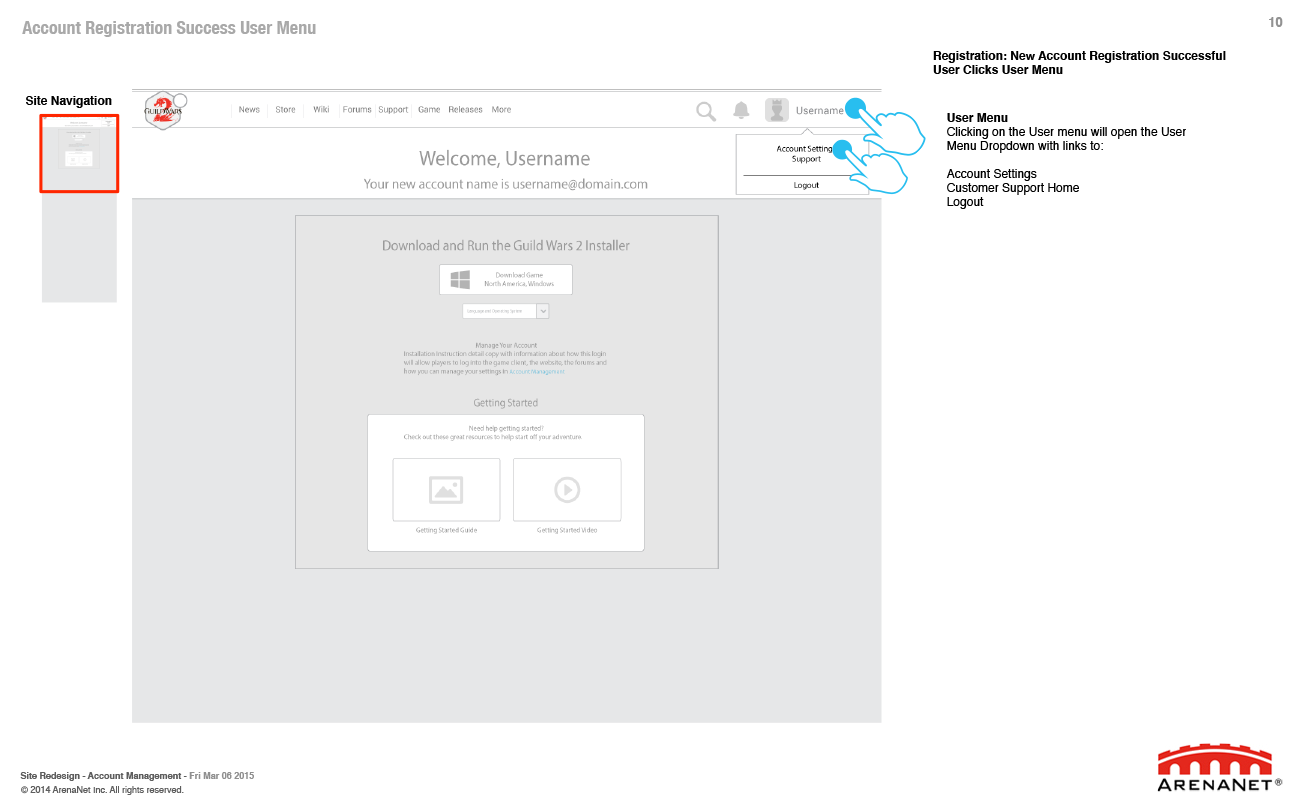Select Forums in the top navigation

coord(357,110)
